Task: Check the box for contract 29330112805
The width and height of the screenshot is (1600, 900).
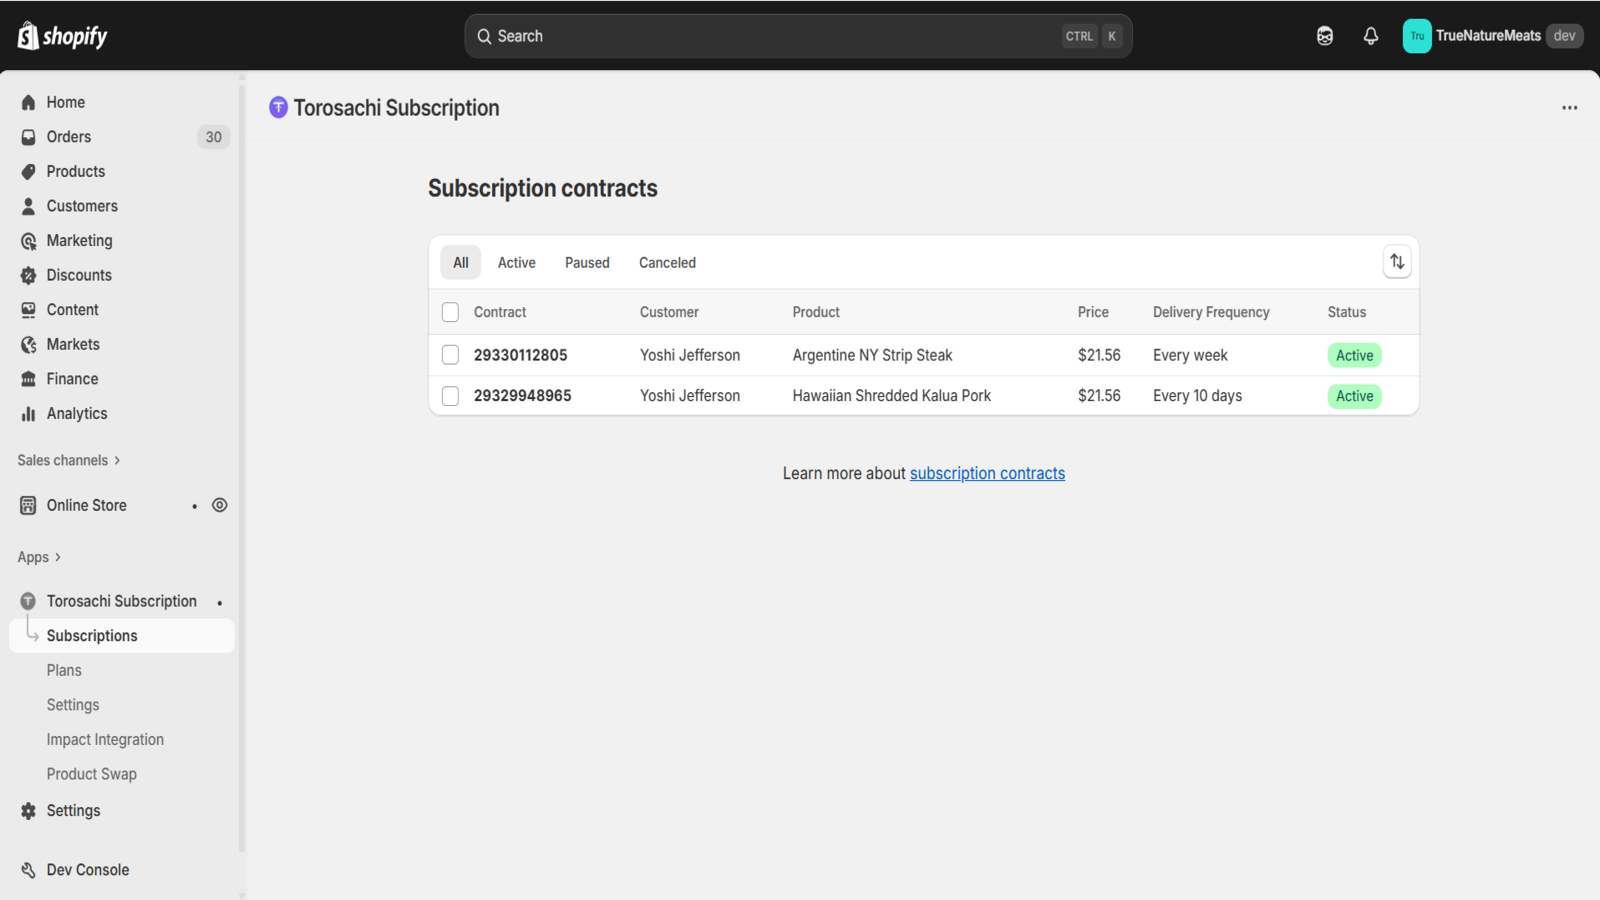Action: (x=451, y=355)
